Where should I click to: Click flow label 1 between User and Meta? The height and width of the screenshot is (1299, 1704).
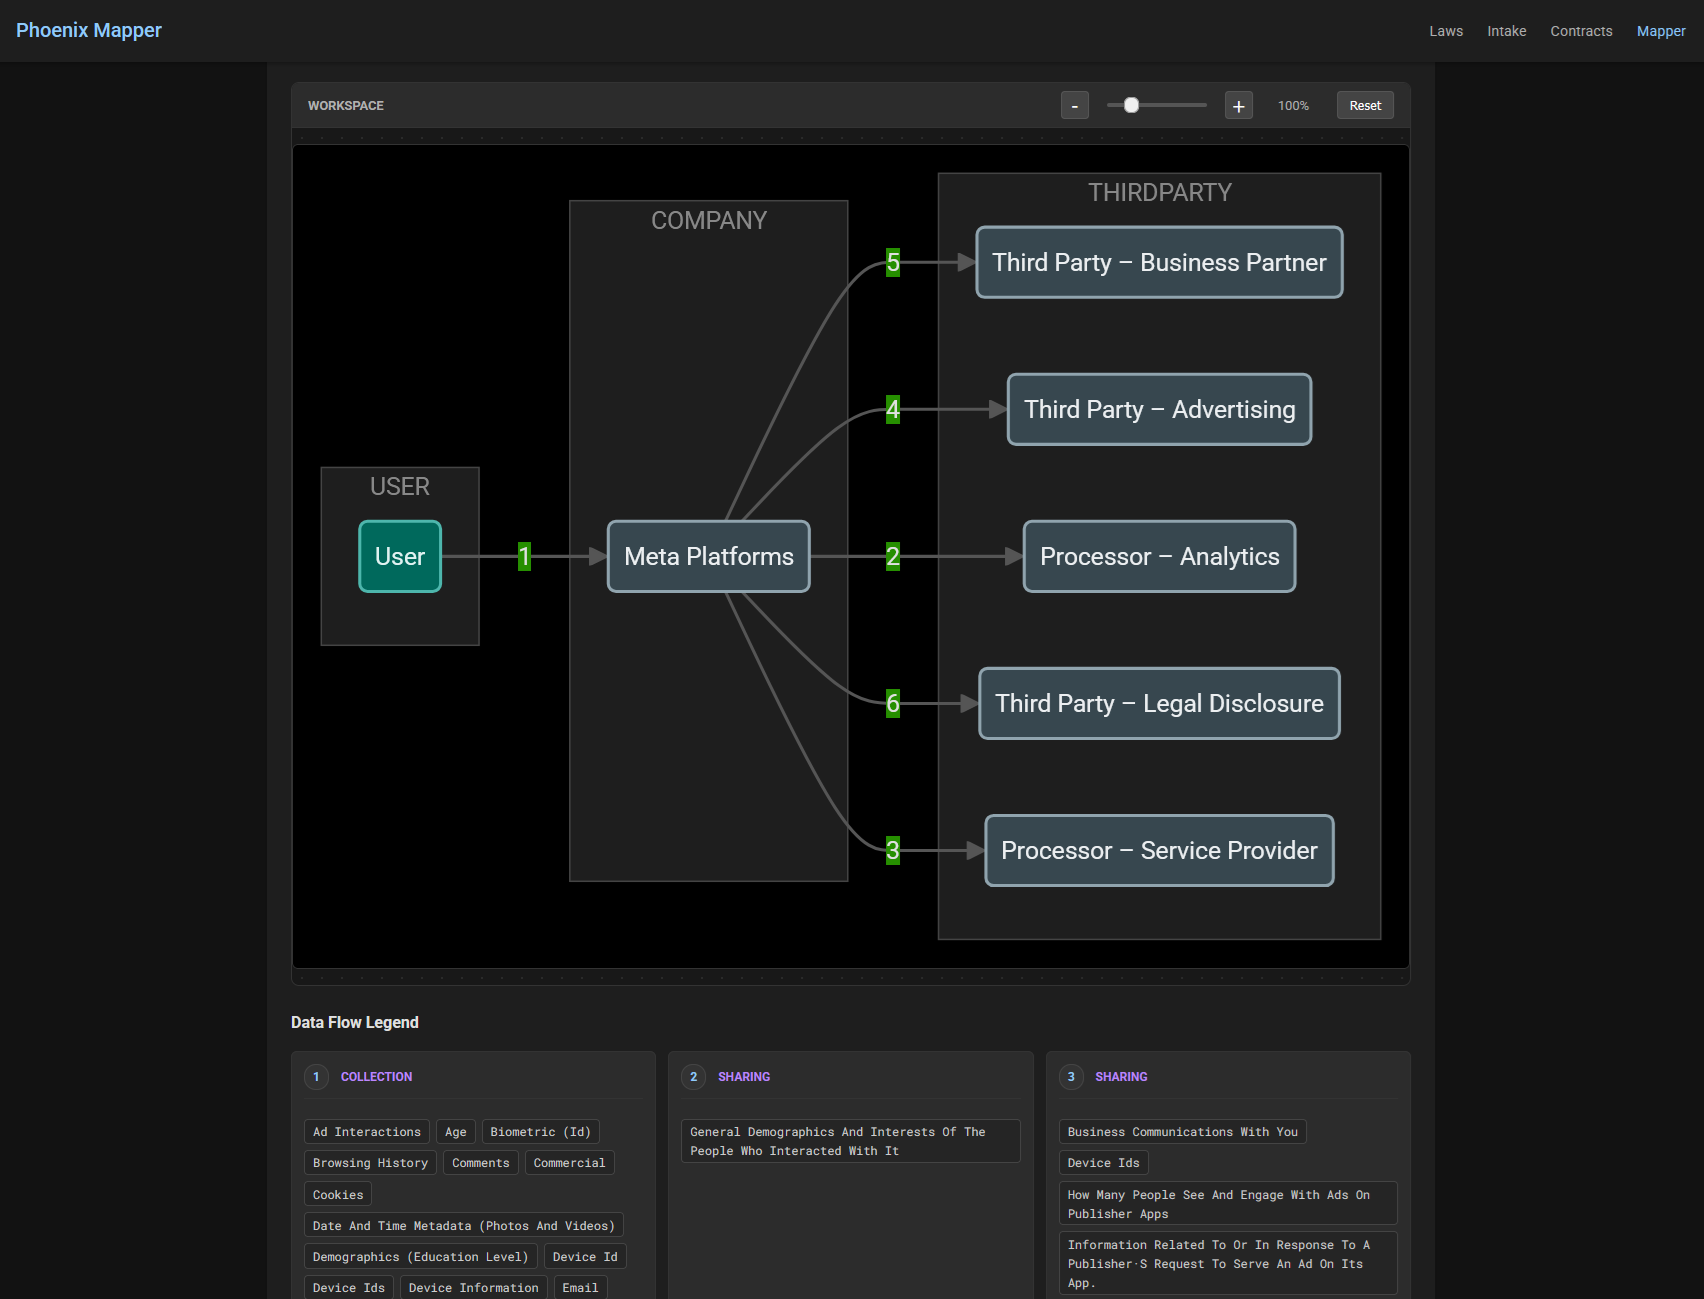coord(524,557)
